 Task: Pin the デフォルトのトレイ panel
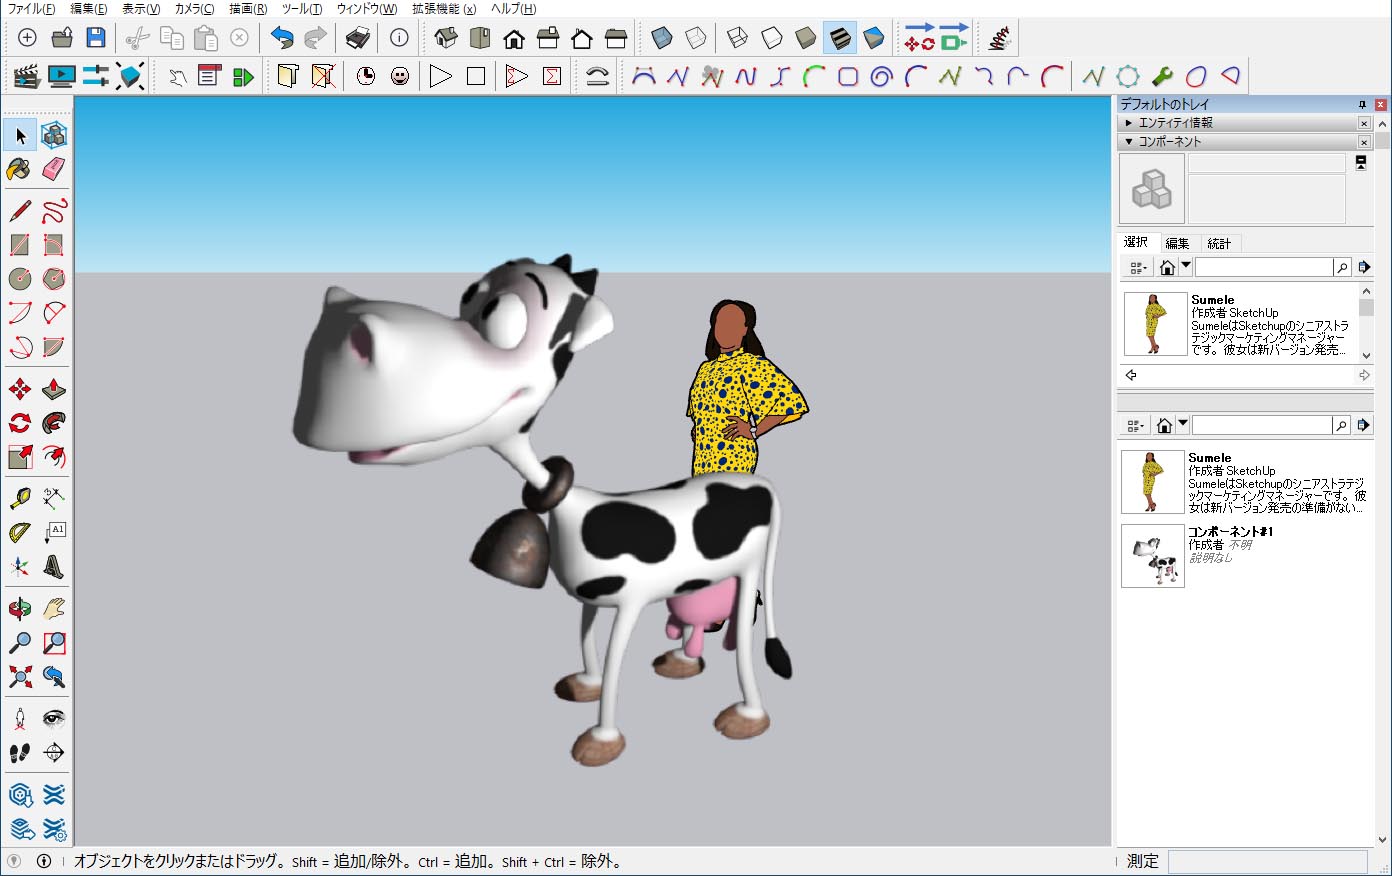click(1362, 104)
